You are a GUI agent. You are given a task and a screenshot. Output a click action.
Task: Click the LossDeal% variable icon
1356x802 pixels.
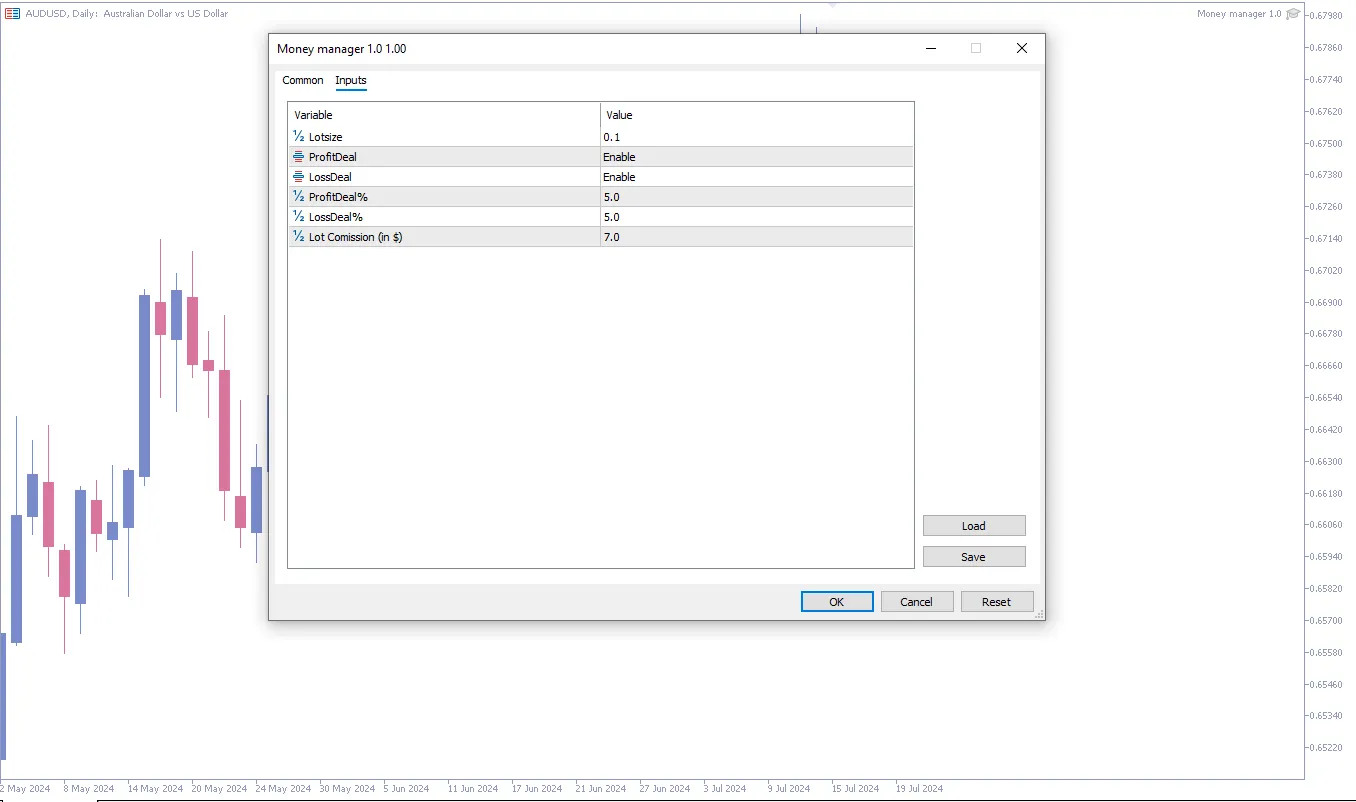click(298, 217)
